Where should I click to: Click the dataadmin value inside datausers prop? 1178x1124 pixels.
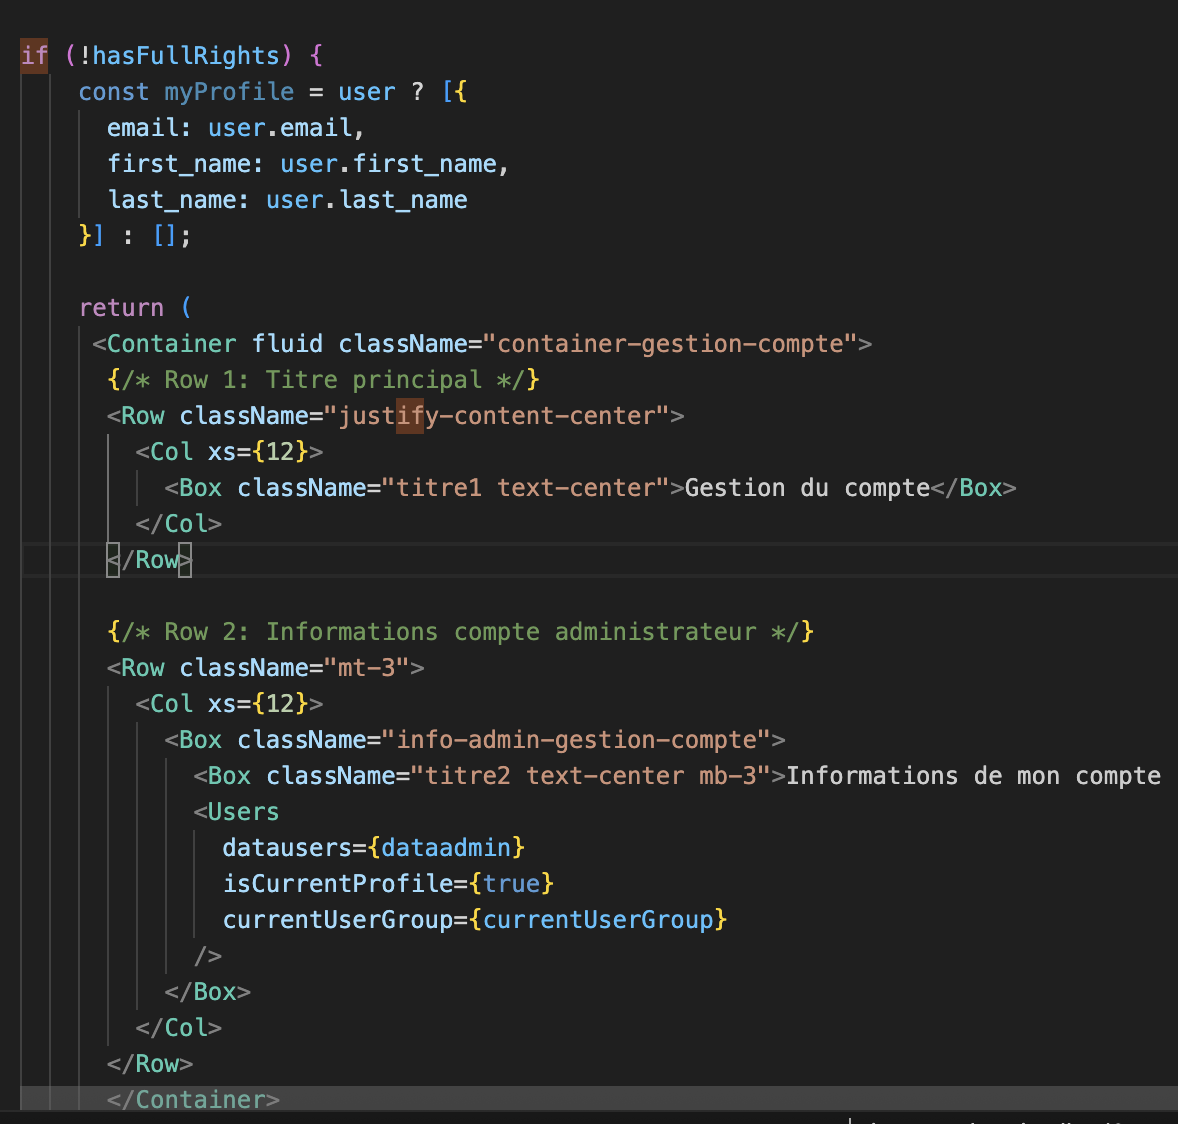click(446, 848)
